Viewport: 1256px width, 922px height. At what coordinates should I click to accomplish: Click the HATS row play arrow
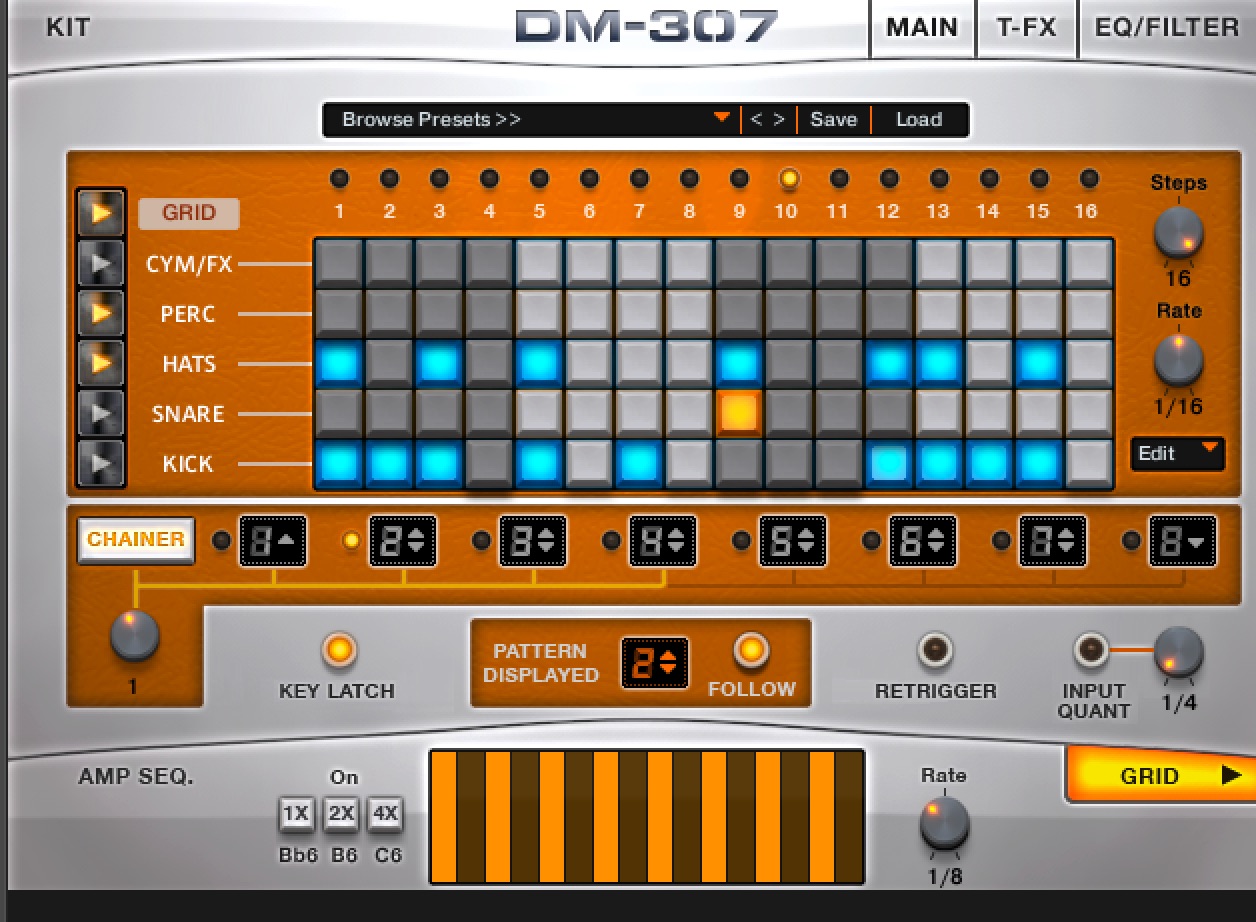[x=101, y=364]
